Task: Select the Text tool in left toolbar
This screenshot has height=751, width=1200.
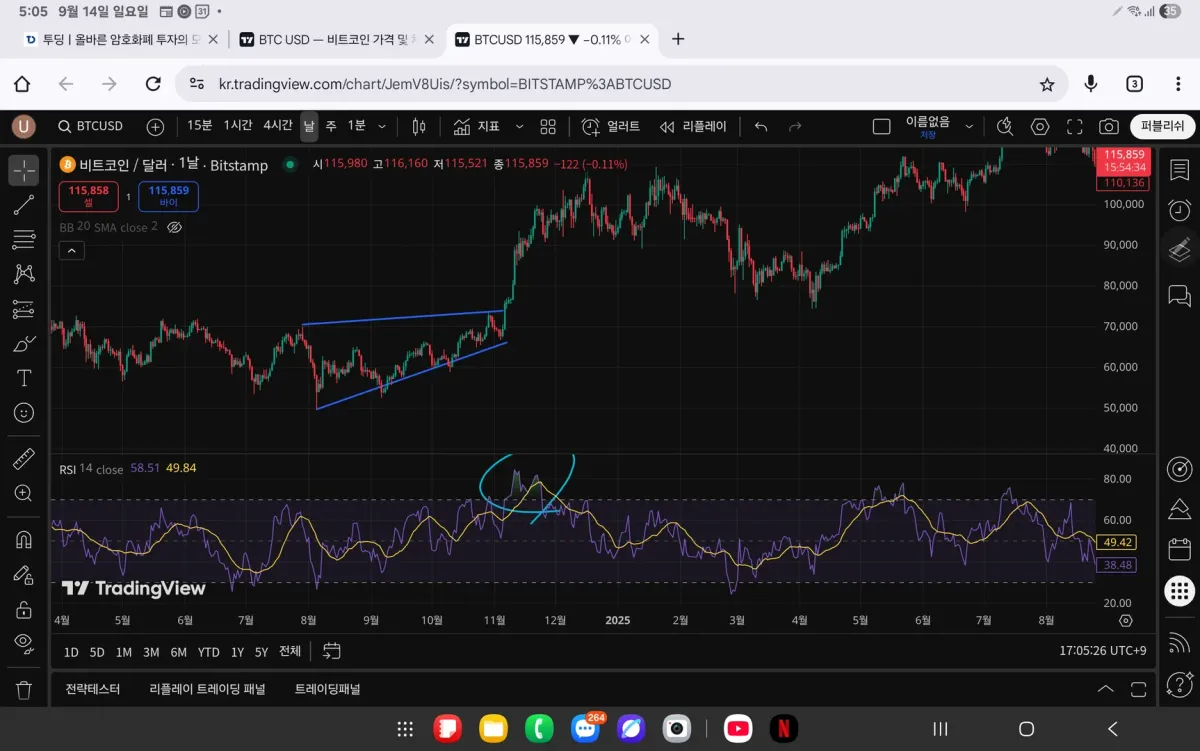Action: pos(24,378)
